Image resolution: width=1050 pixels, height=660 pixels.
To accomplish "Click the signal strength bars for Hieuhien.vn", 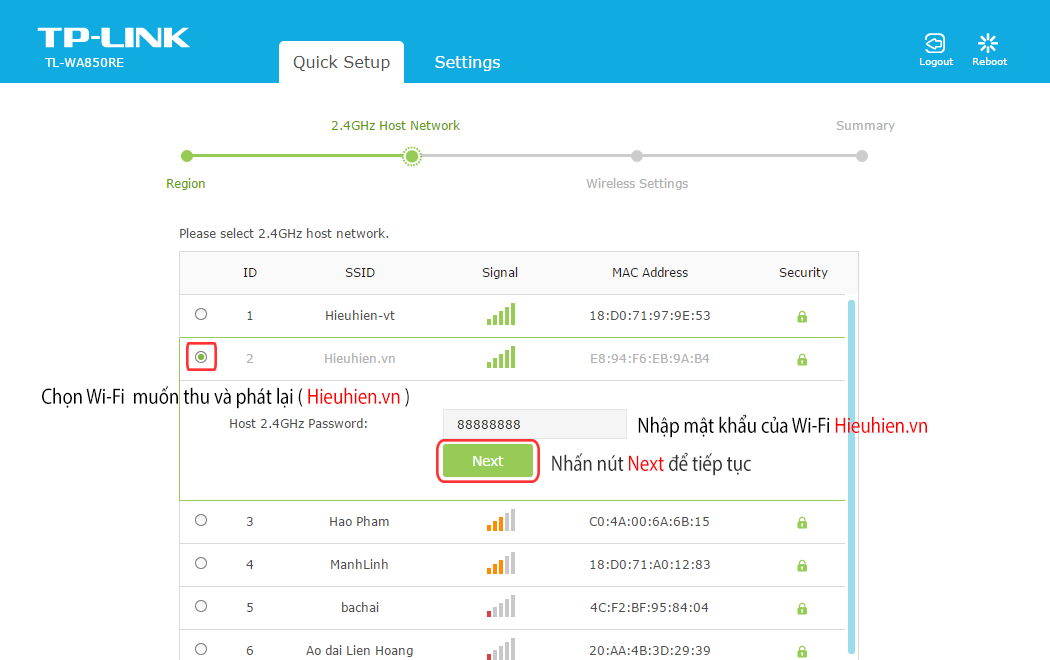I will click(x=500, y=357).
